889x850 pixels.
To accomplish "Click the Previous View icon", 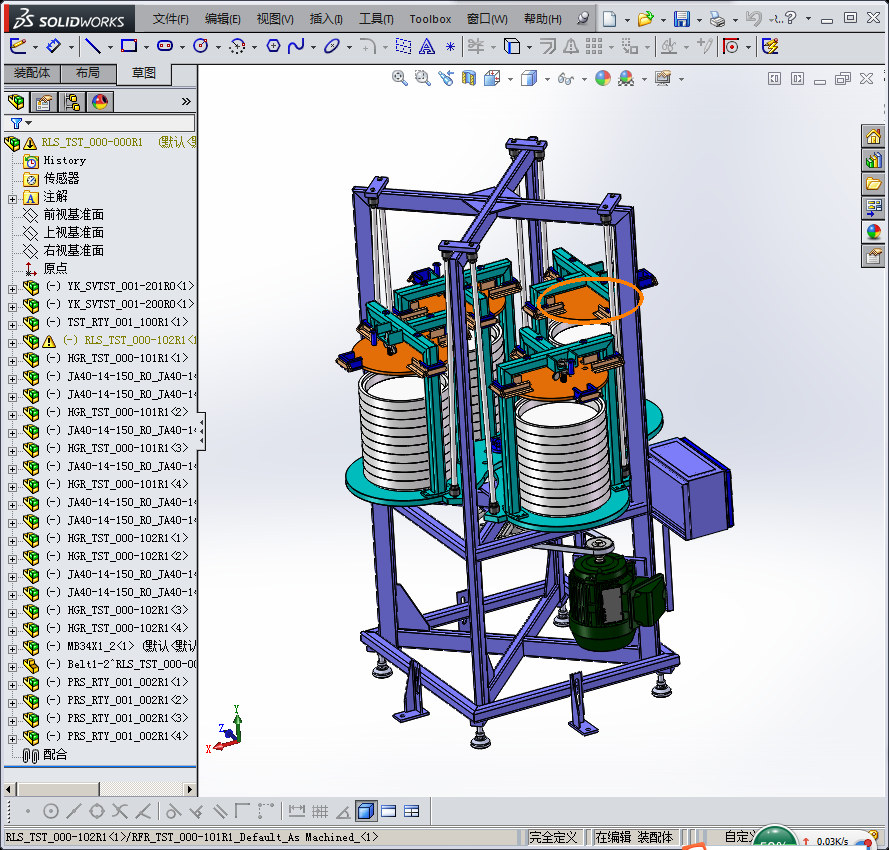I will click(446, 78).
